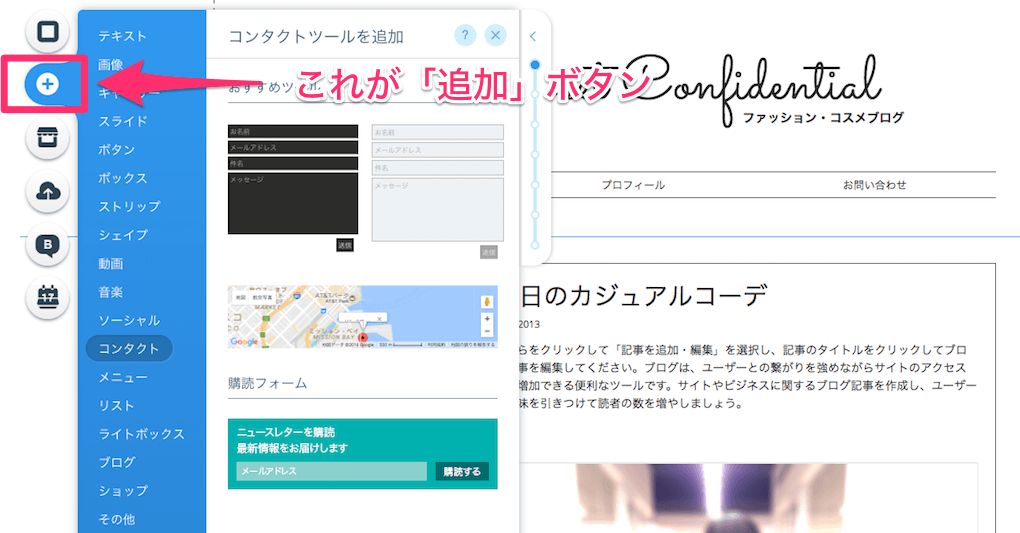Screen dimensions: 1020x533
Task: Select 画像 in the add menu
Action: pyautogui.click(x=111, y=64)
